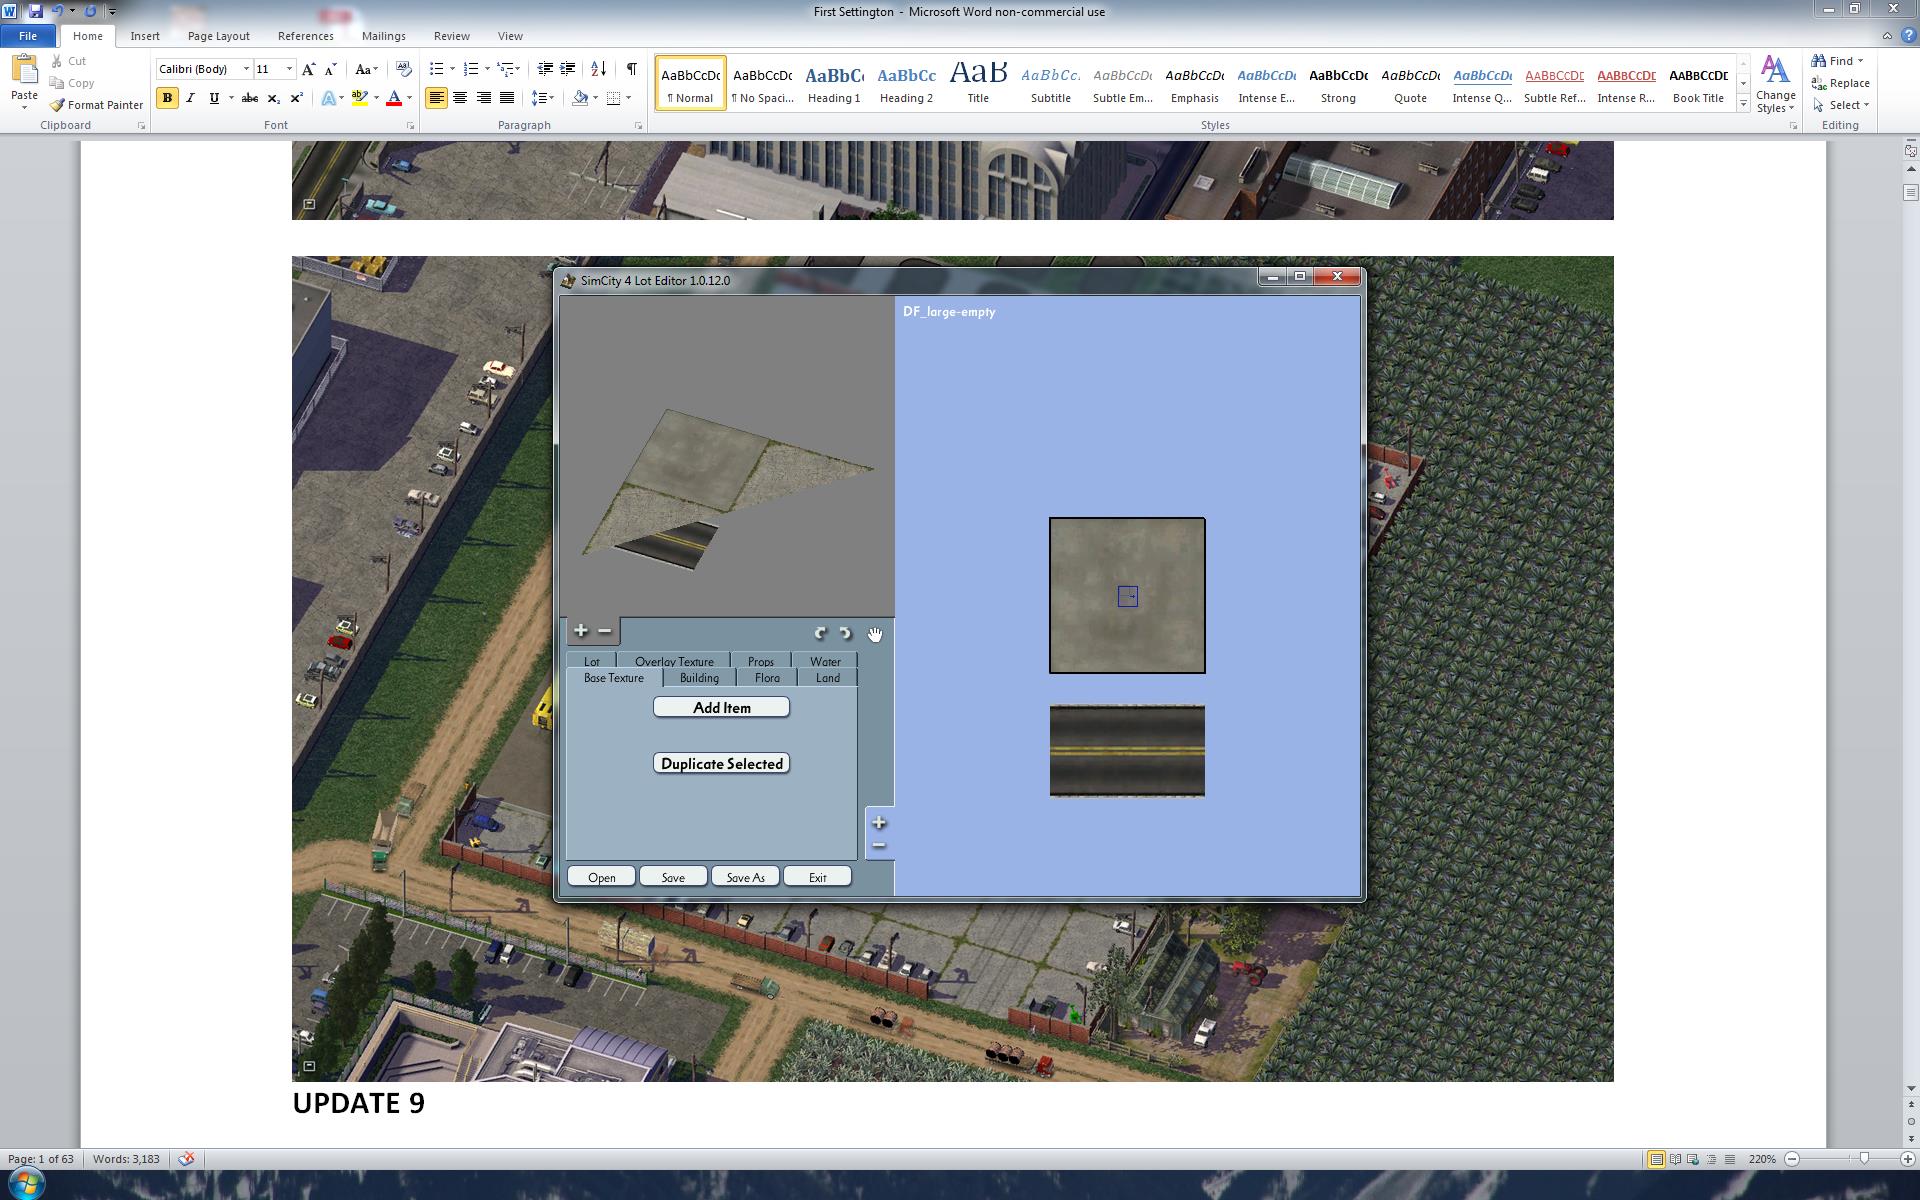Switch to Web Layout view
The width and height of the screenshot is (1920, 1200).
pos(1693,1159)
